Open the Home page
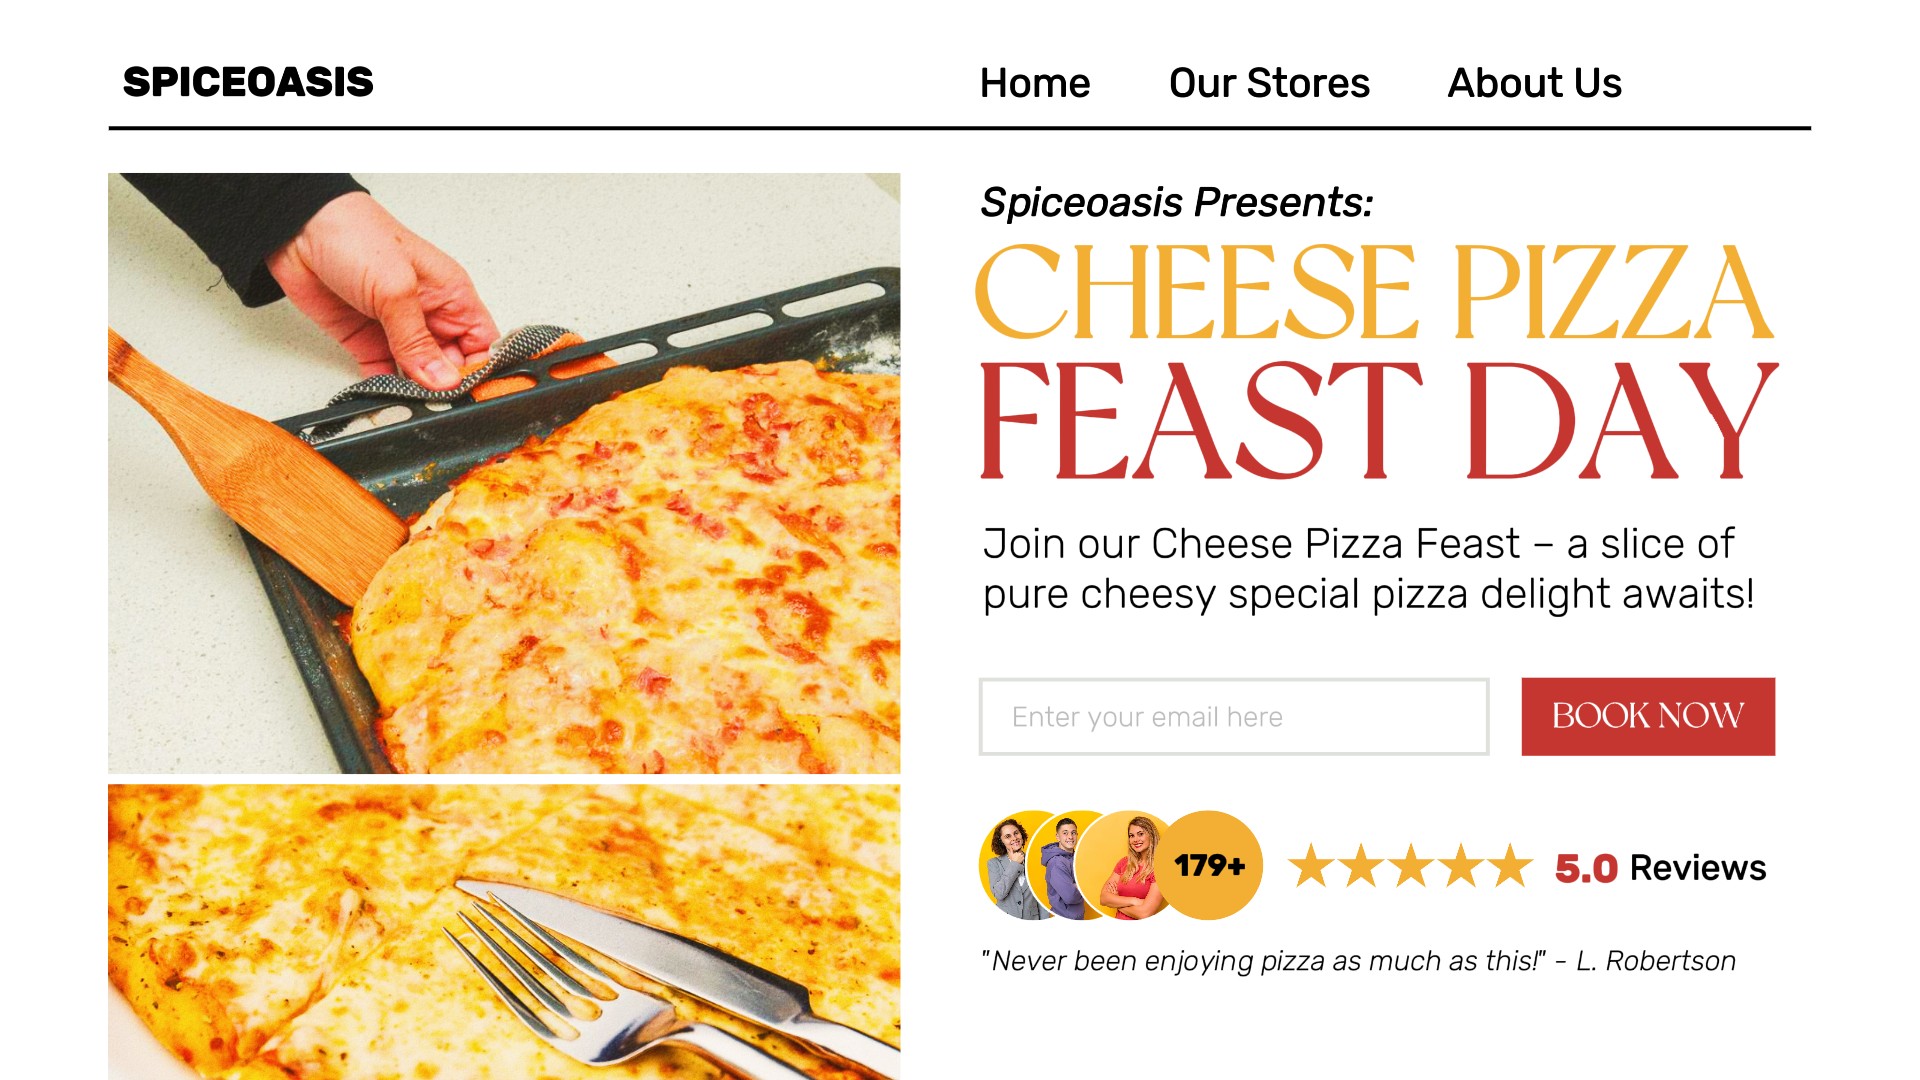Screen dimensions: 1920x1080 [1035, 84]
